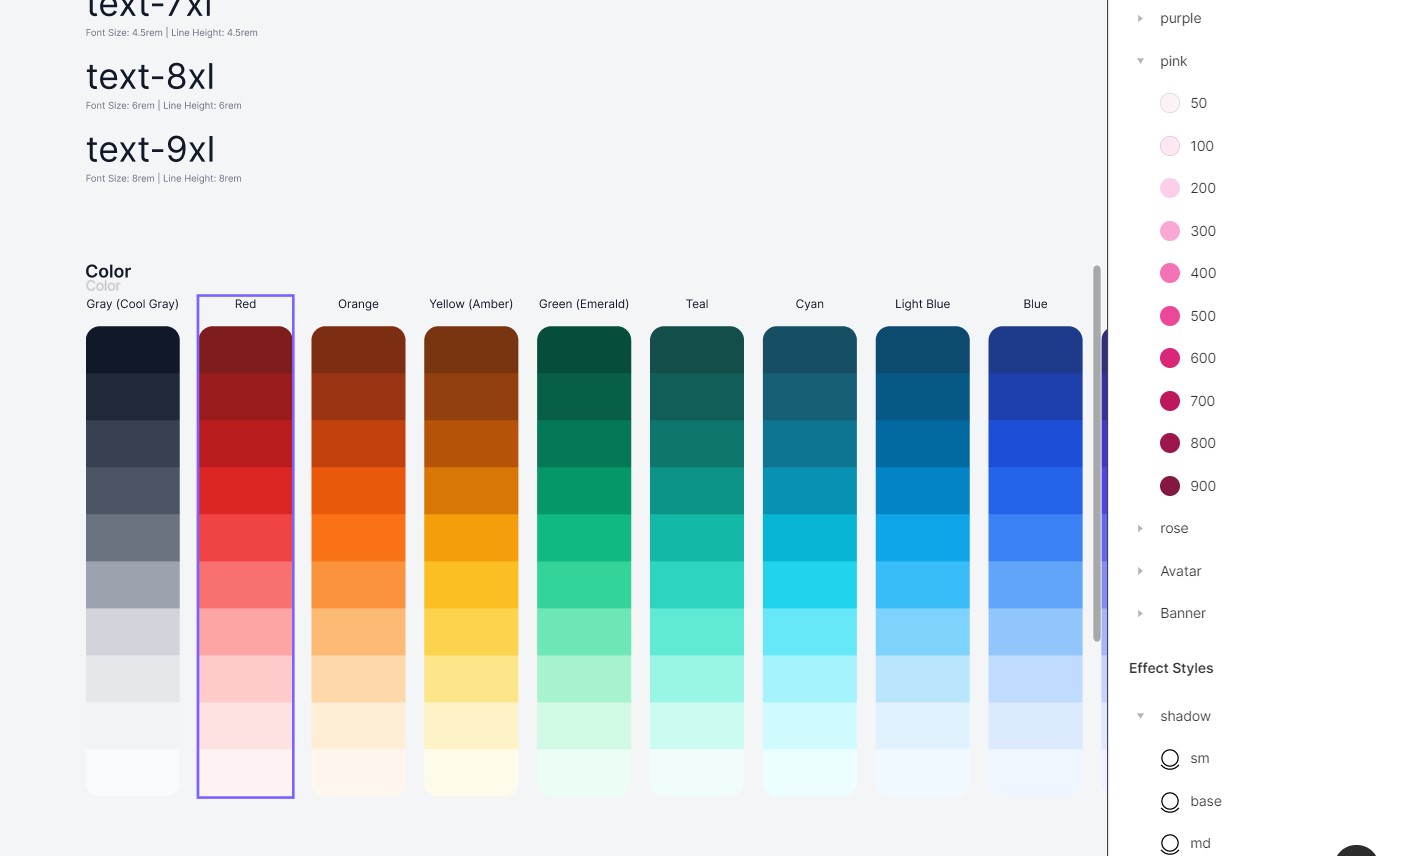The height and width of the screenshot is (856, 1407).
Task: Select the Gray (Cool Gray) column label
Action: (133, 304)
